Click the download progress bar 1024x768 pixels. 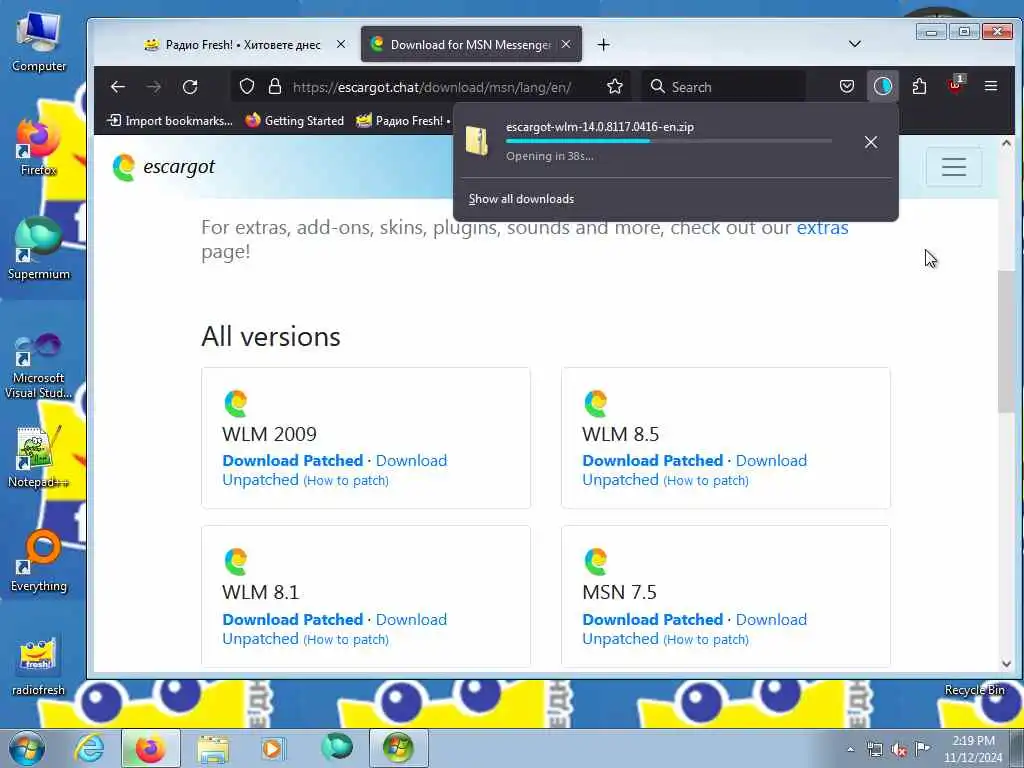(669, 141)
